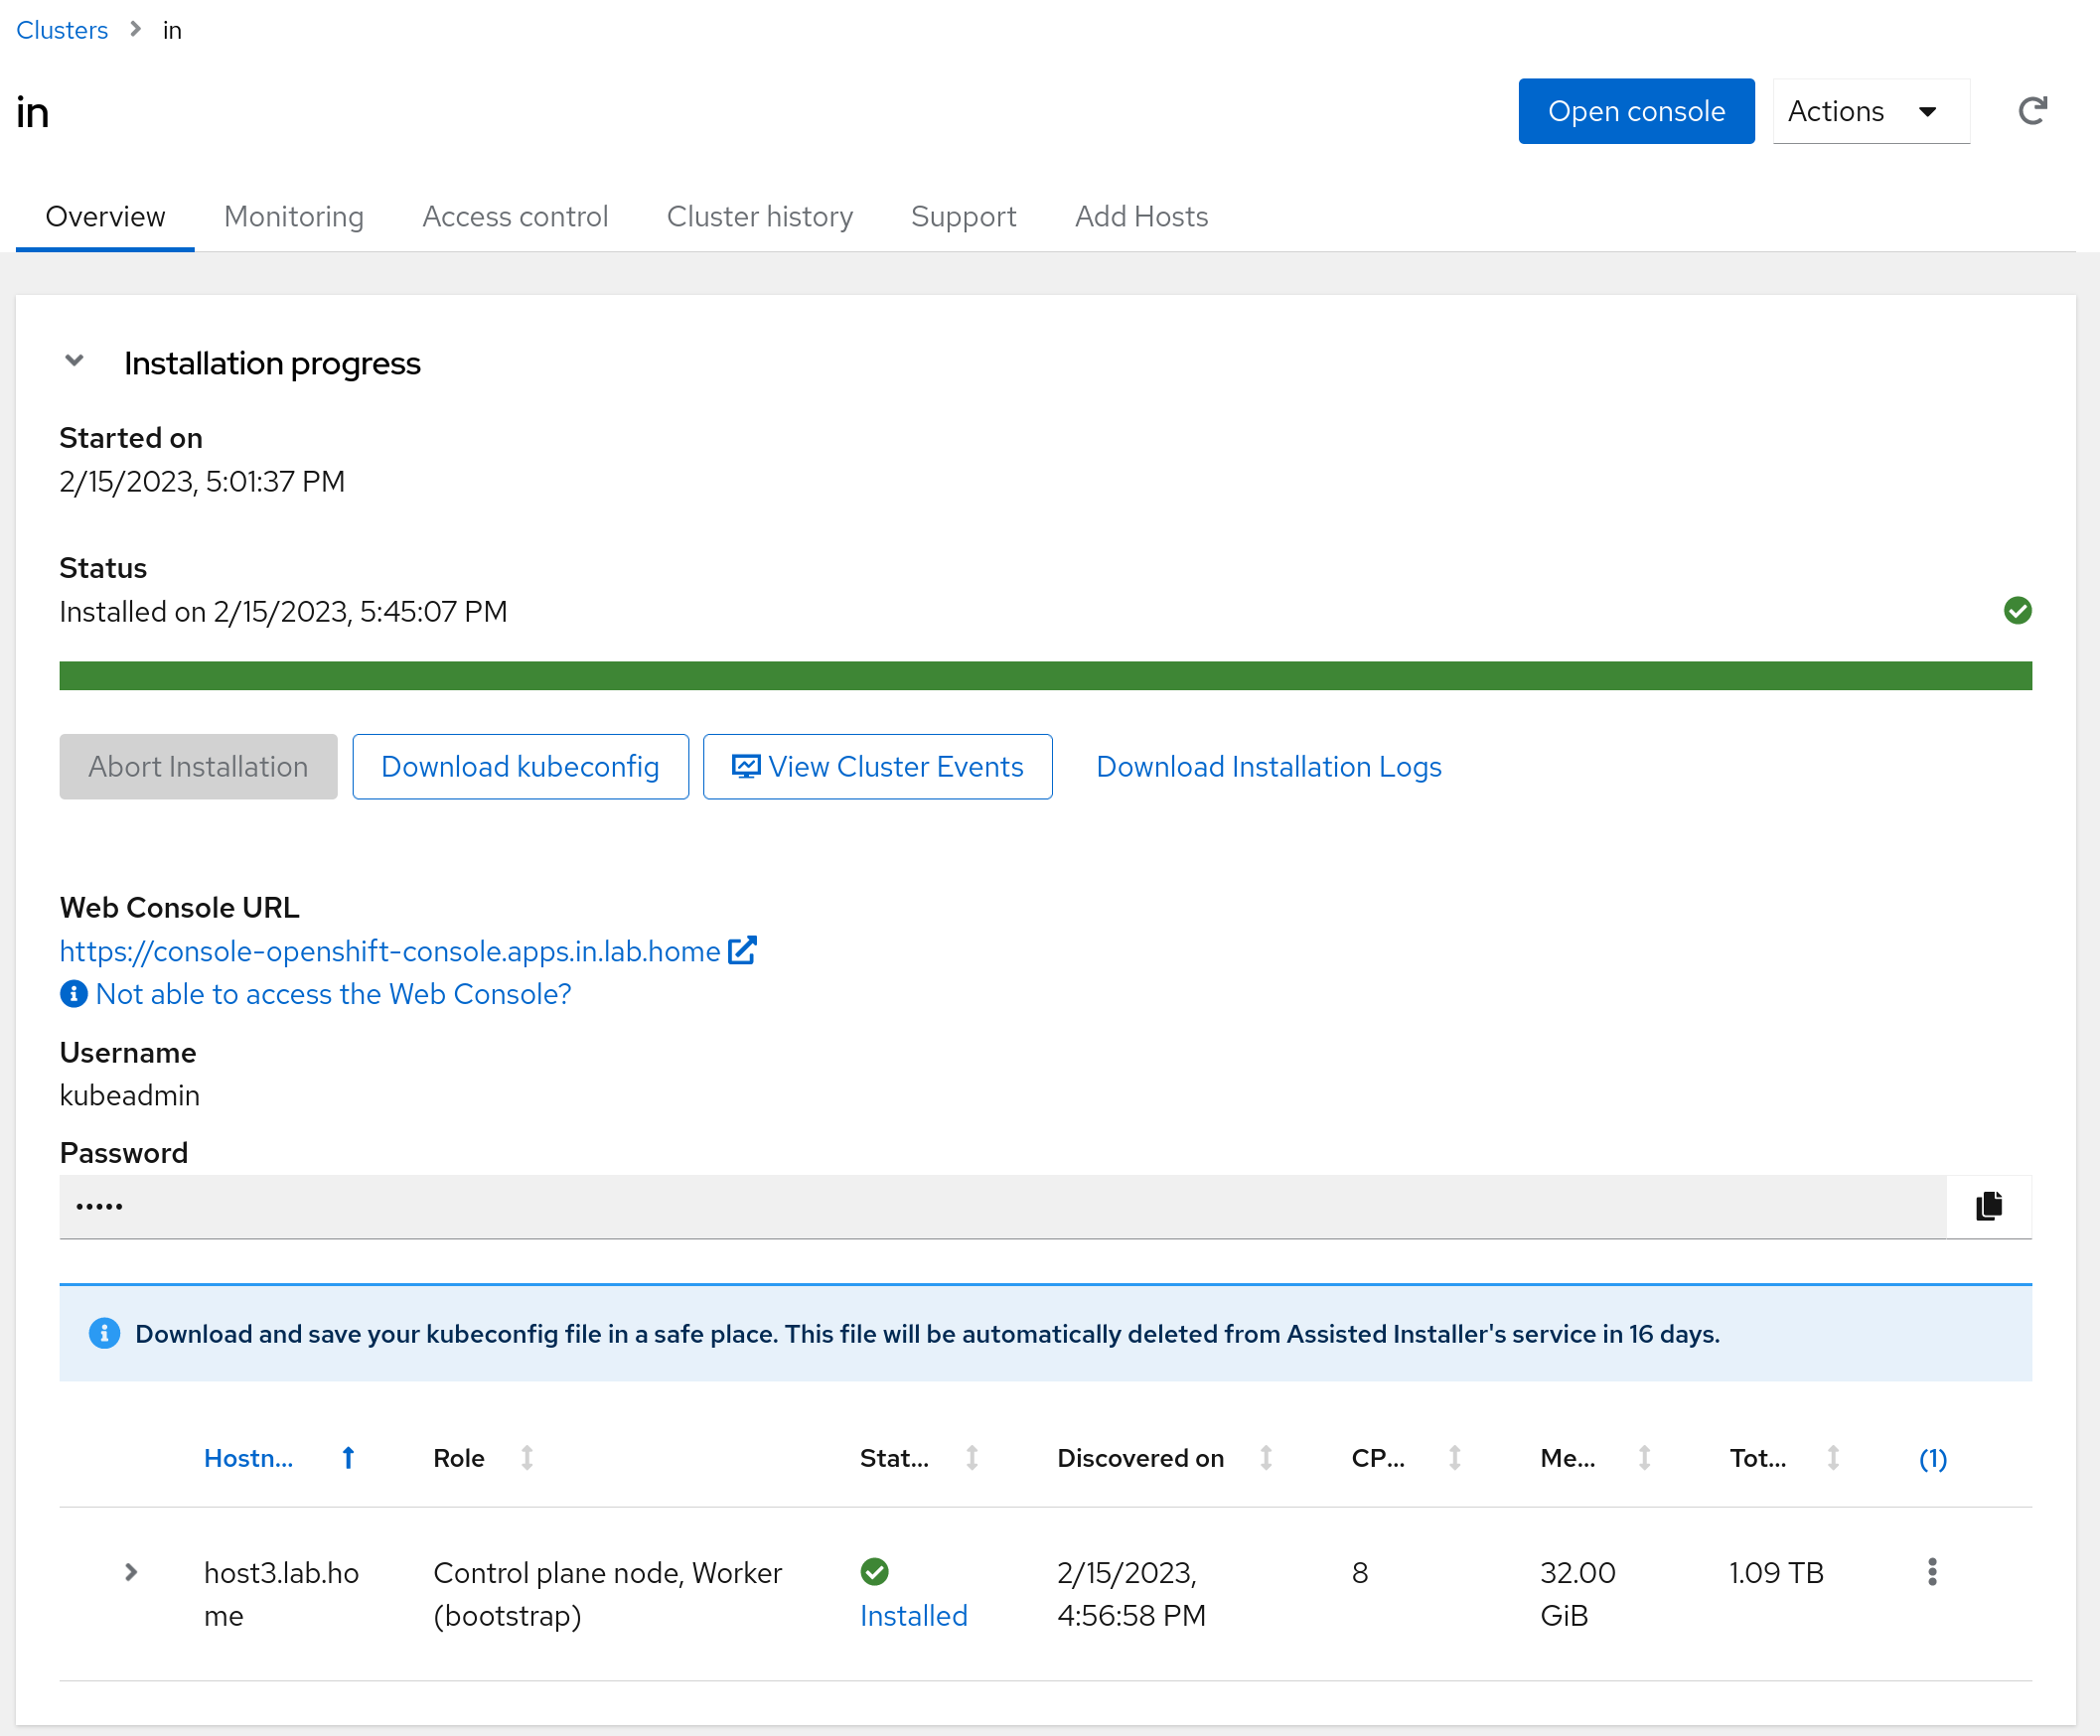Sort by Hostname column arrow
This screenshot has width=2100, height=1736.
(x=348, y=1458)
